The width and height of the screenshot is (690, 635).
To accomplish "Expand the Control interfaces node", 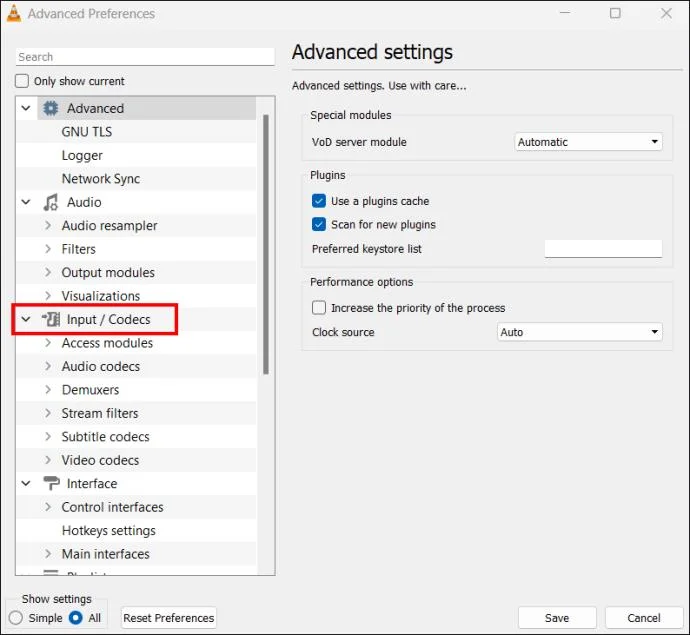I will [x=48, y=507].
